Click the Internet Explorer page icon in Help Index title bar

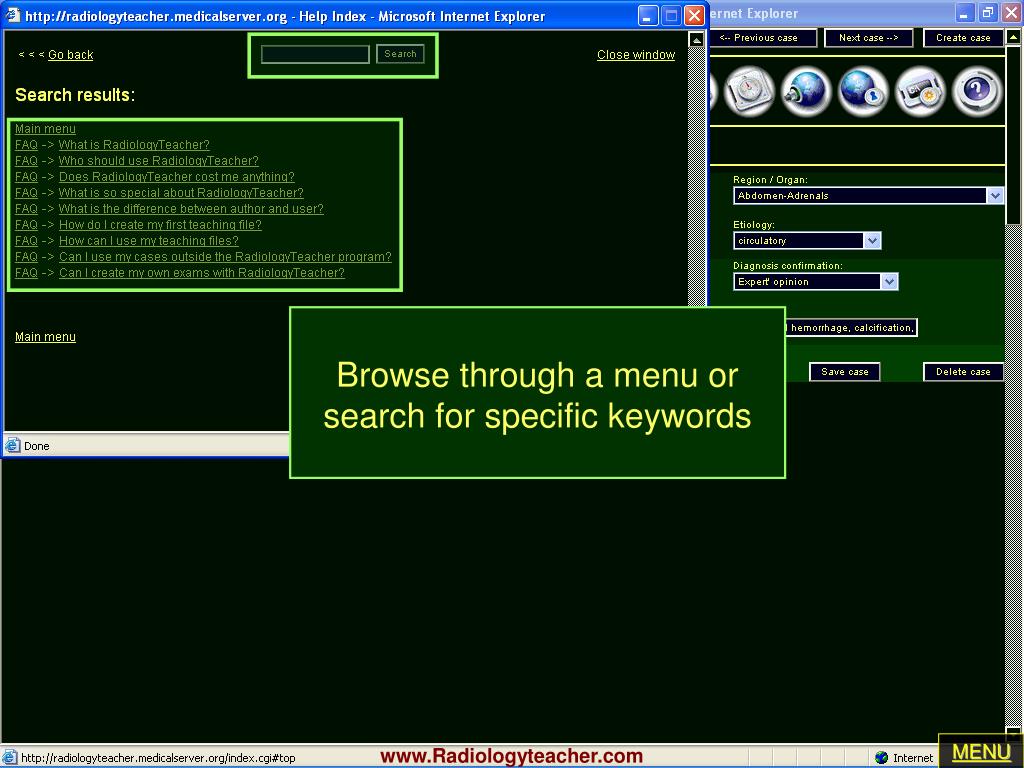point(12,15)
